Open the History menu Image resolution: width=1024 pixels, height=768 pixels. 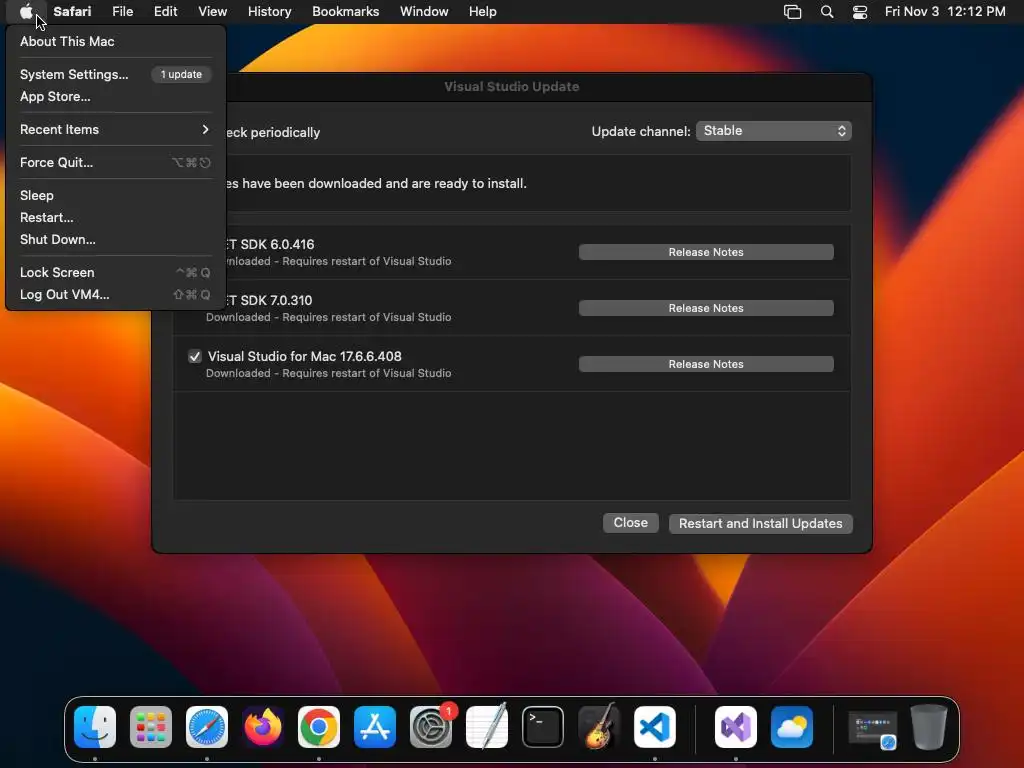click(269, 12)
